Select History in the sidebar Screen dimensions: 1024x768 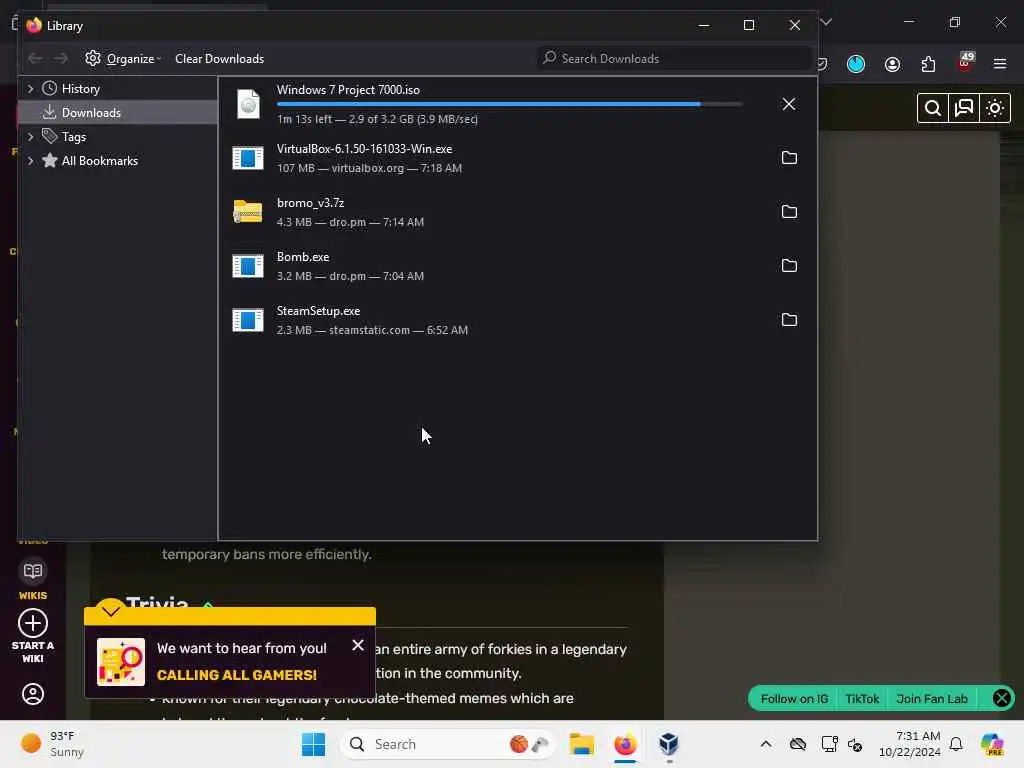click(x=80, y=88)
